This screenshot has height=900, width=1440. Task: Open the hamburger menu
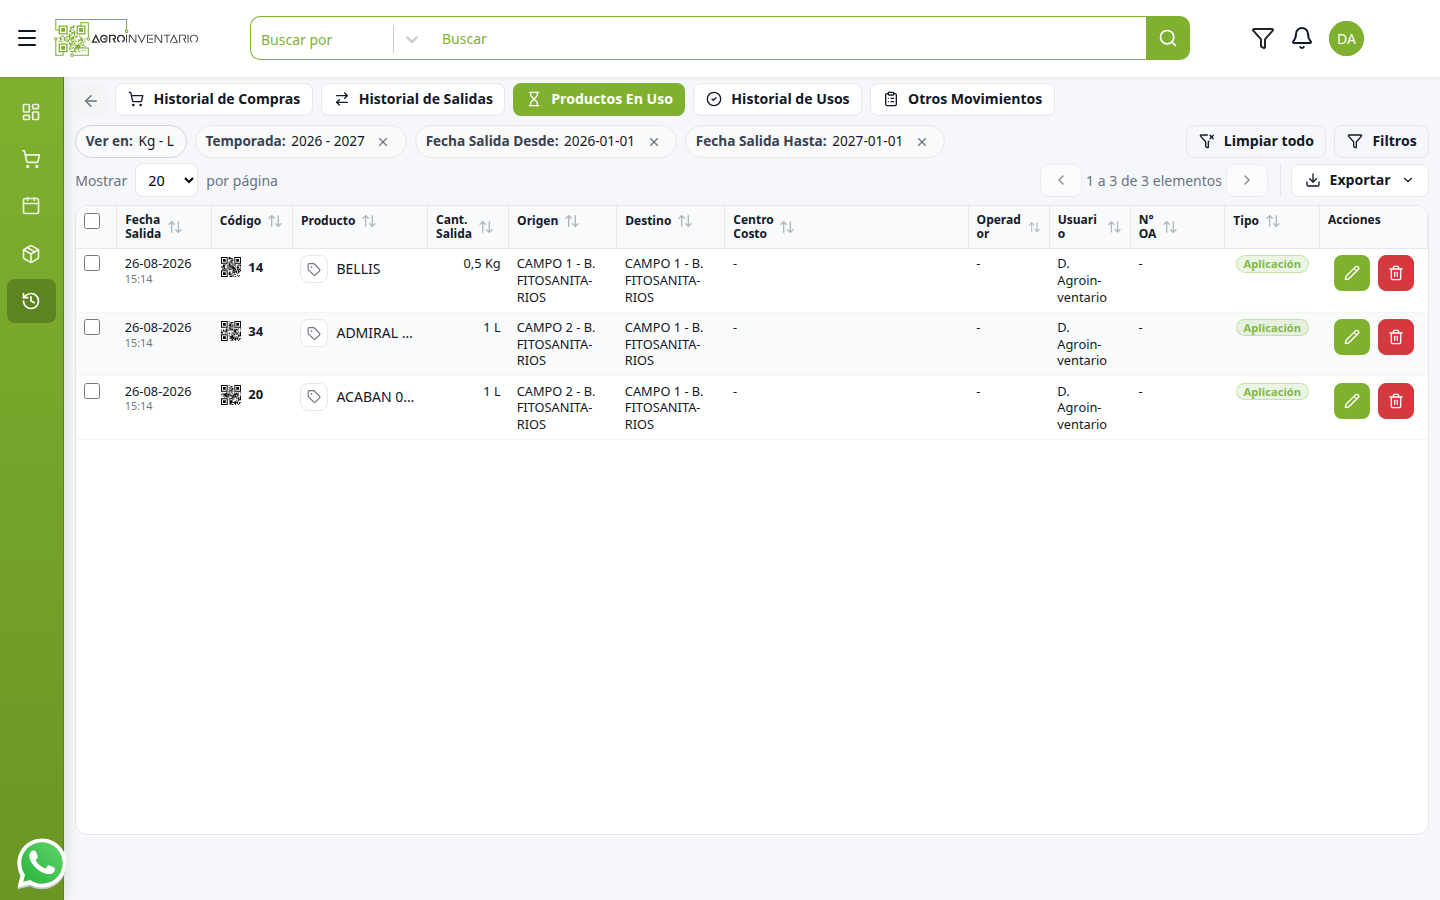pos(27,38)
